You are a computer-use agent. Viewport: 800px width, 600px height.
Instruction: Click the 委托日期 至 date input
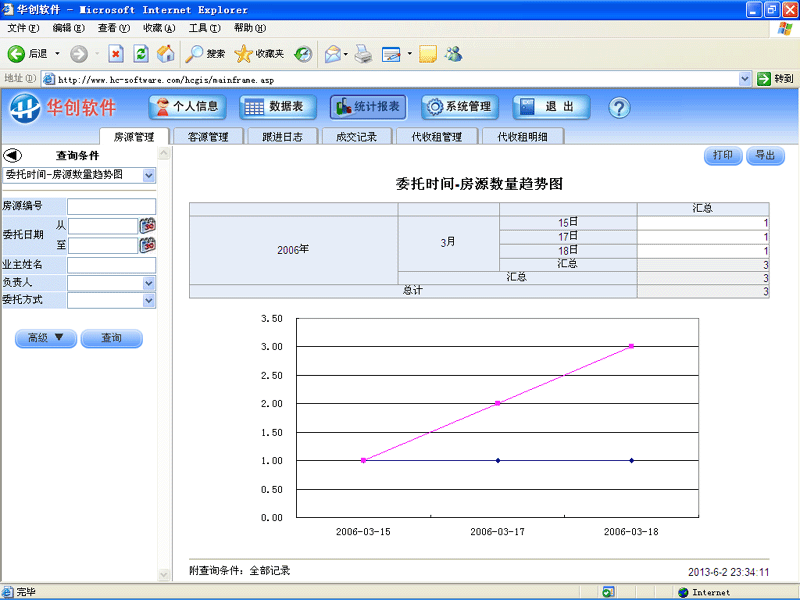103,246
